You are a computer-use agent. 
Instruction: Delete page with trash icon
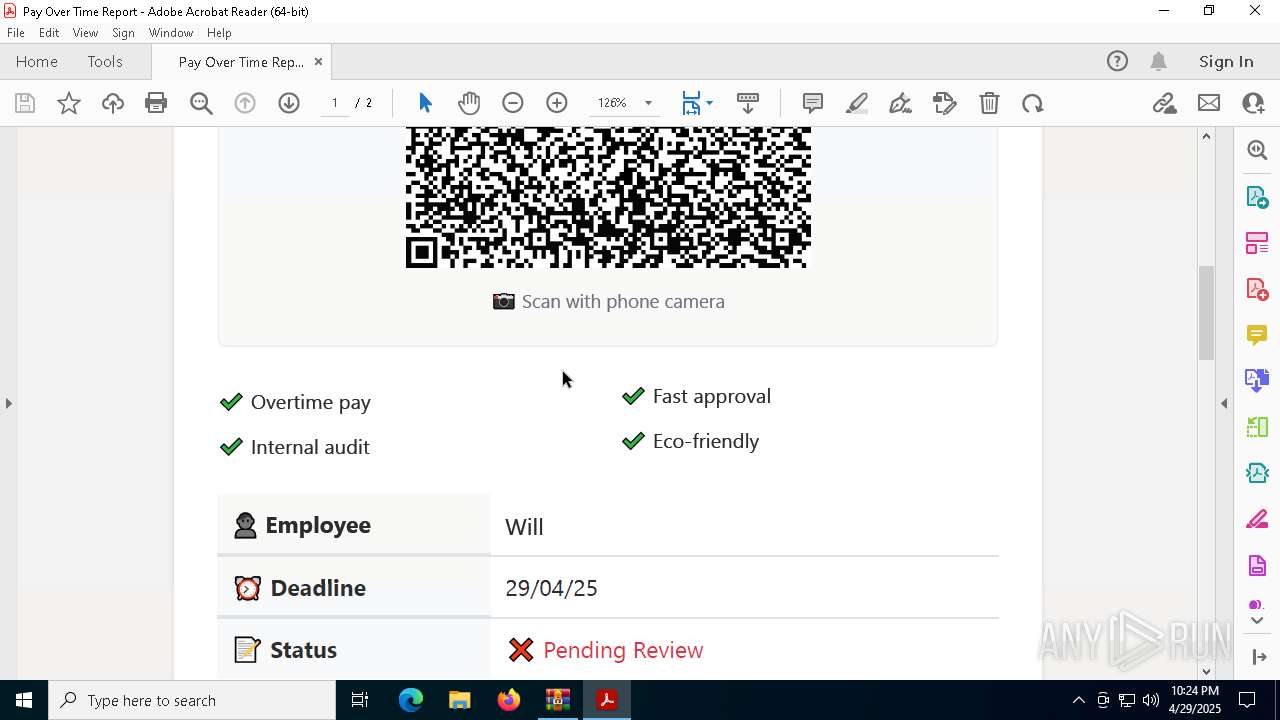989,103
